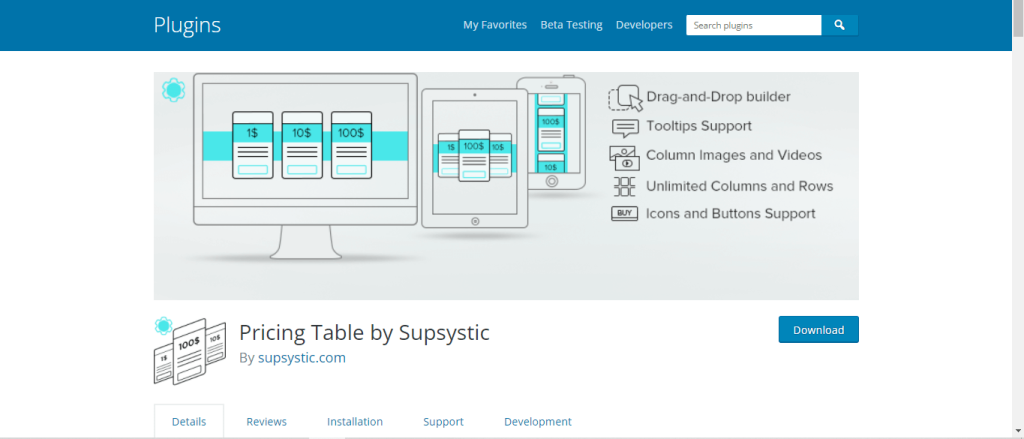Viewport: 1024px width, 439px height.
Task: Click the BUY button icon in banner
Action: 624,214
